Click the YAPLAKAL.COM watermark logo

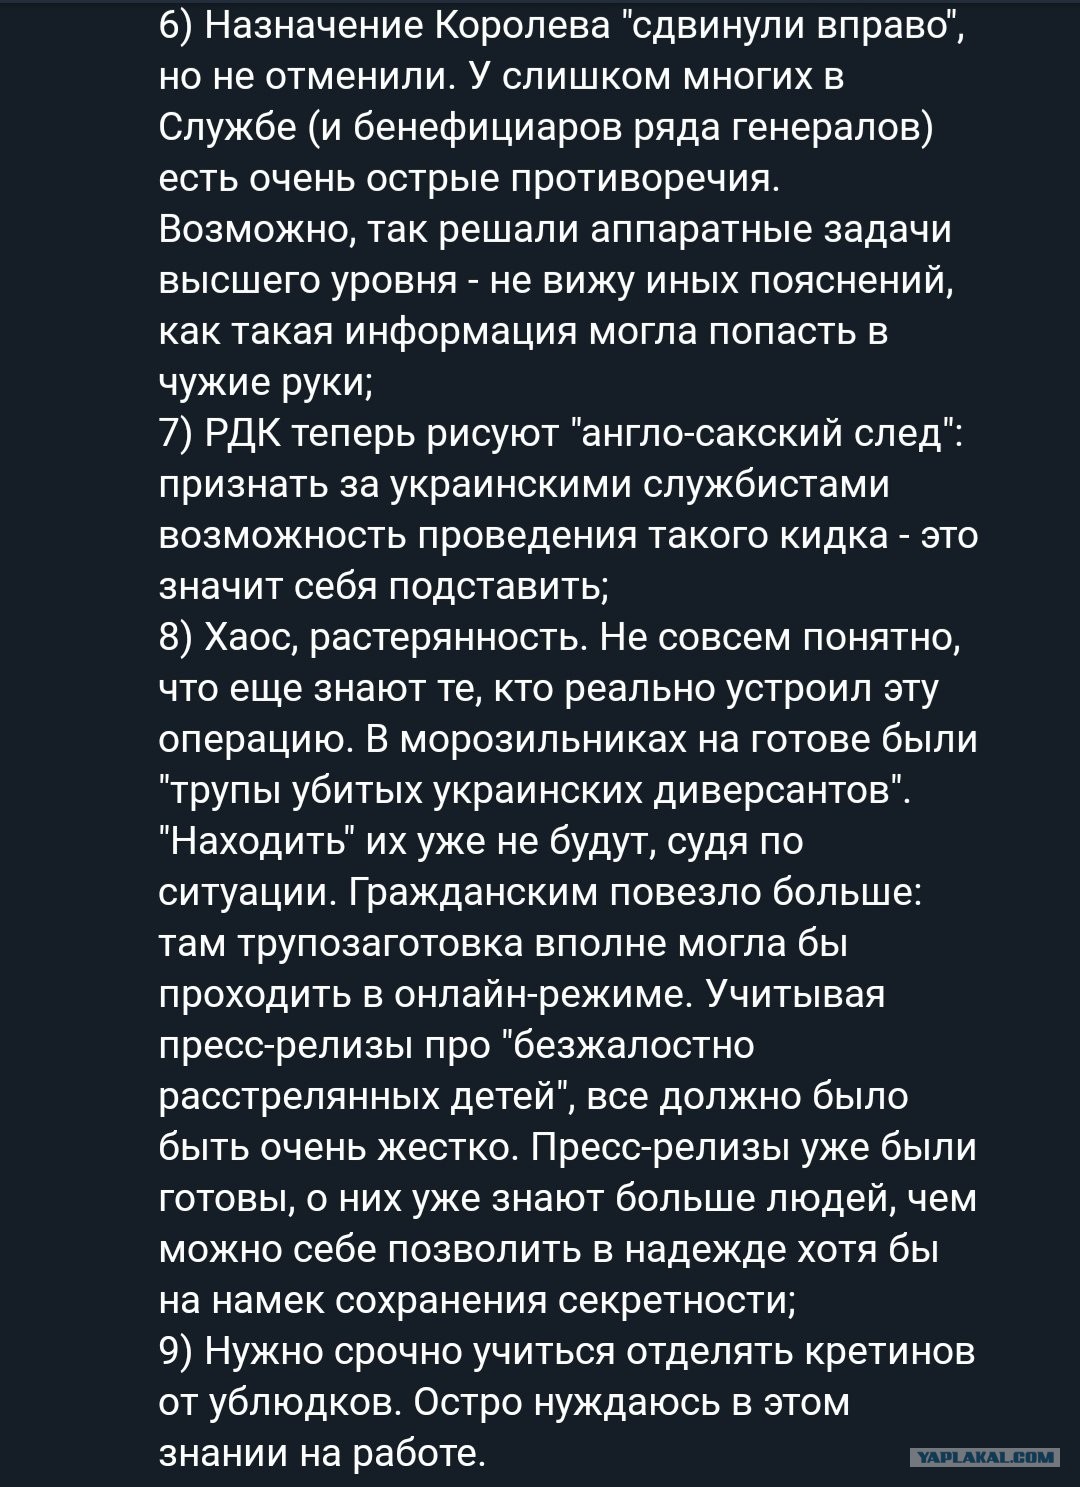point(987,1457)
